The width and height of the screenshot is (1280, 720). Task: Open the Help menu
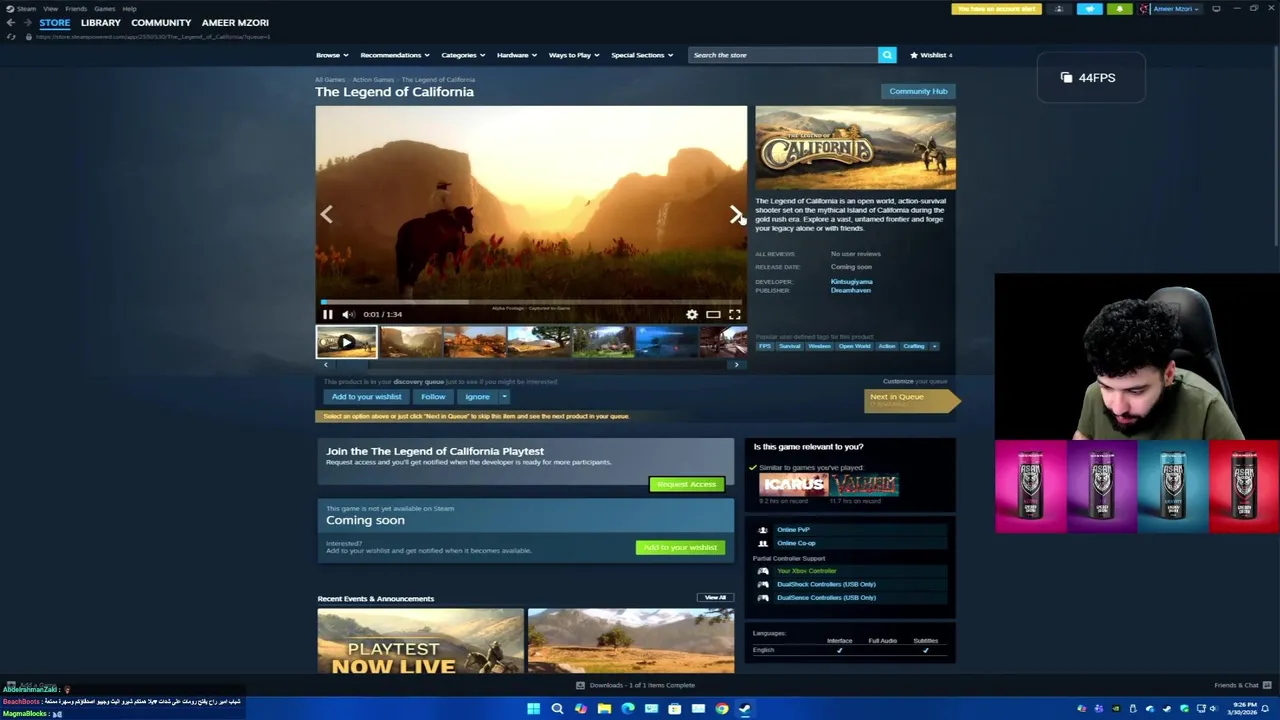[x=129, y=8]
